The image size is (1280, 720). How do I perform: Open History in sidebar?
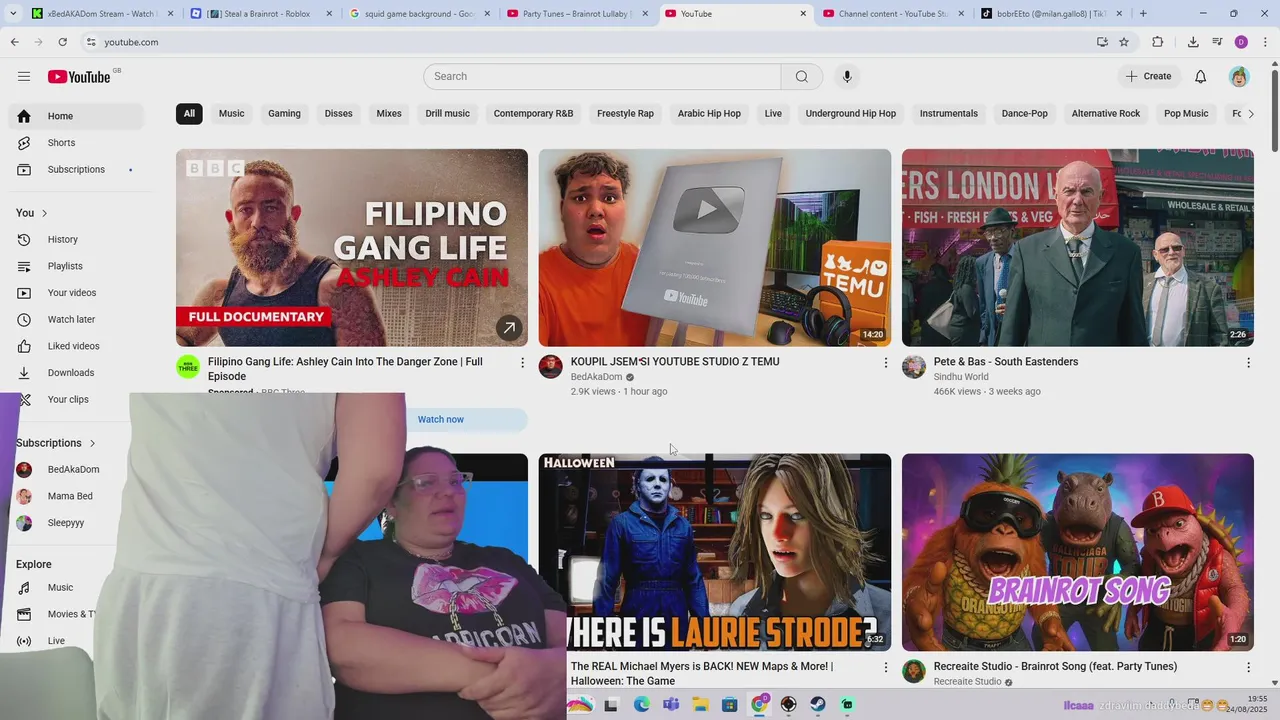click(76, 239)
